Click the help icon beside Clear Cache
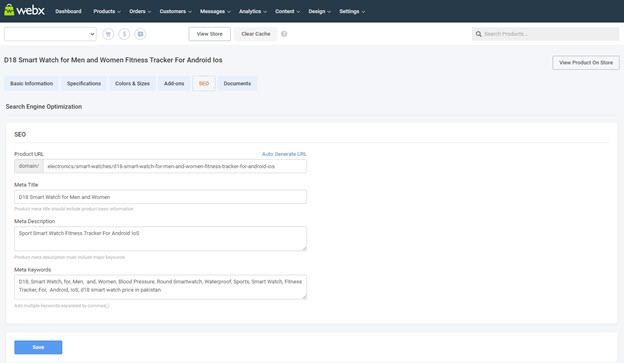624x363 pixels. click(284, 34)
